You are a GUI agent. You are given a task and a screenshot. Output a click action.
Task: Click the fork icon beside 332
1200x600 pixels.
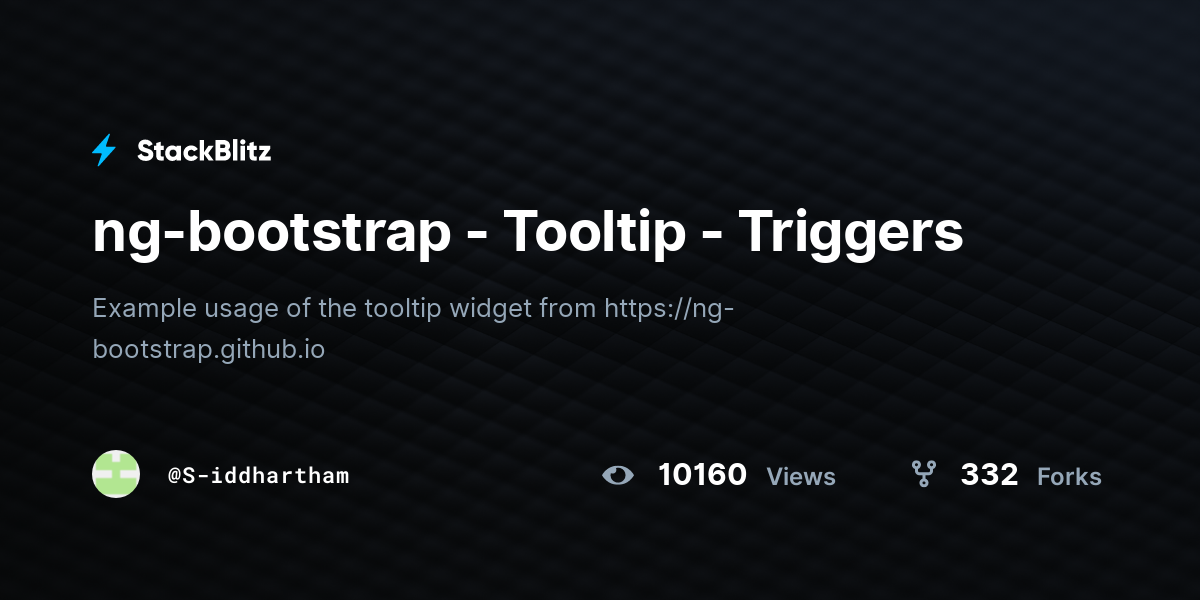click(923, 474)
